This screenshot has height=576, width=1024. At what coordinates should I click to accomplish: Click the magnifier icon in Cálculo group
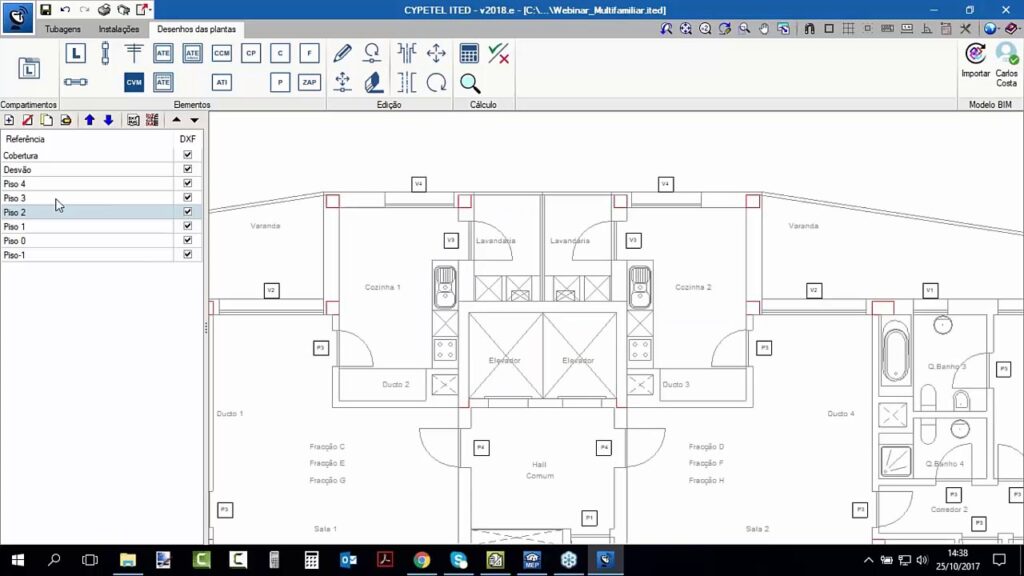point(469,83)
